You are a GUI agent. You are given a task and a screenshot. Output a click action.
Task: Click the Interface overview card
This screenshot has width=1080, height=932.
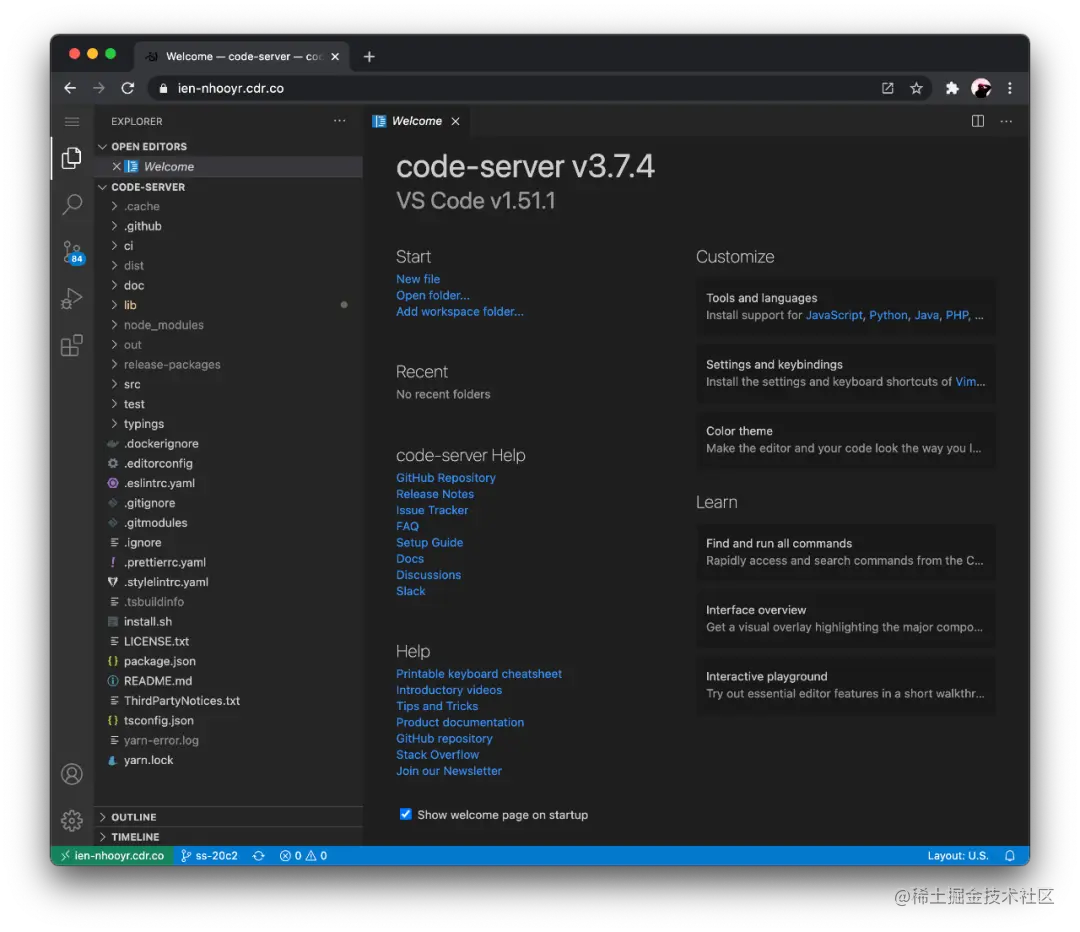click(845, 619)
